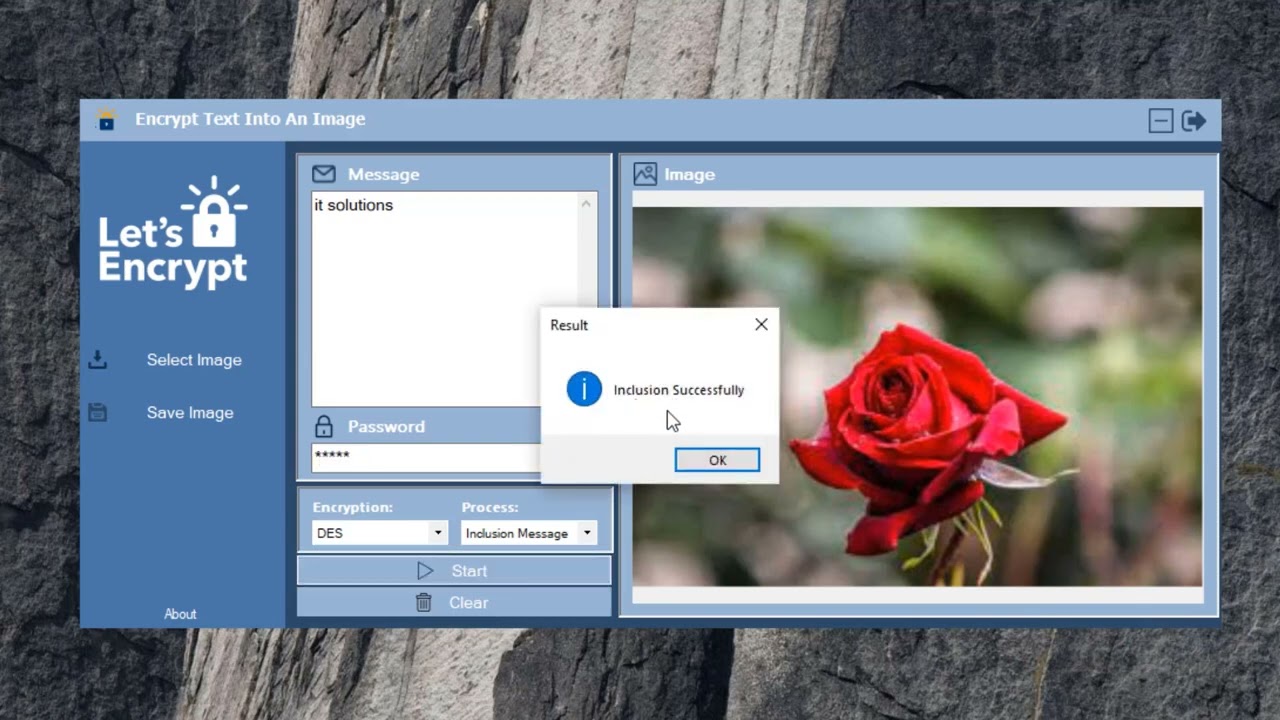Image resolution: width=1280 pixels, height=720 pixels.
Task: Confirm the Result dialog with OK
Action: 717,460
